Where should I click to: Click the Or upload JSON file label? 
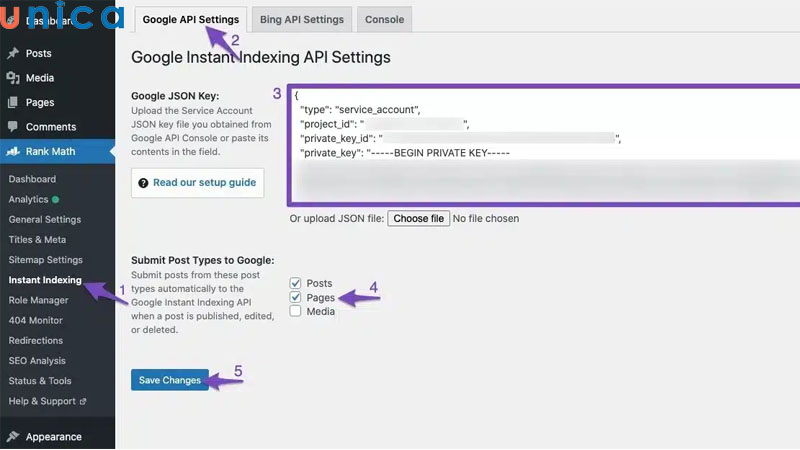point(337,218)
